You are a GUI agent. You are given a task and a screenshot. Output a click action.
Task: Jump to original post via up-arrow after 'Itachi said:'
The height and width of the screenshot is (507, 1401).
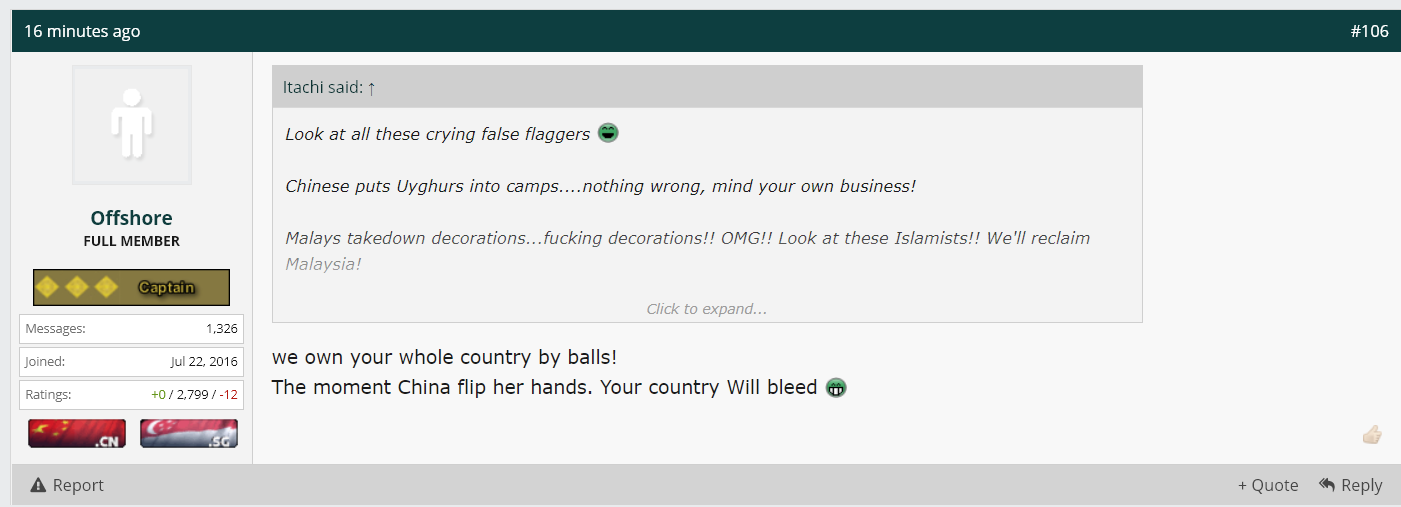coord(371,87)
